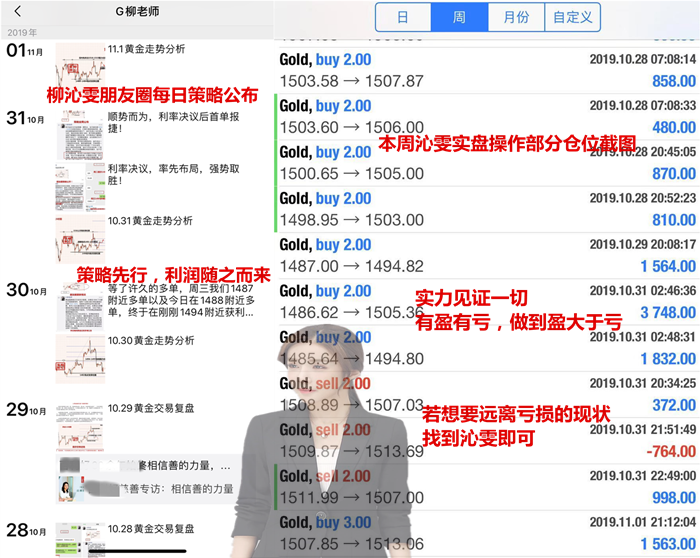Image resolution: width=700 pixels, height=558 pixels.
Task: Open chart thumbnail of 10.30黄金走势分析
Action: coord(80,359)
